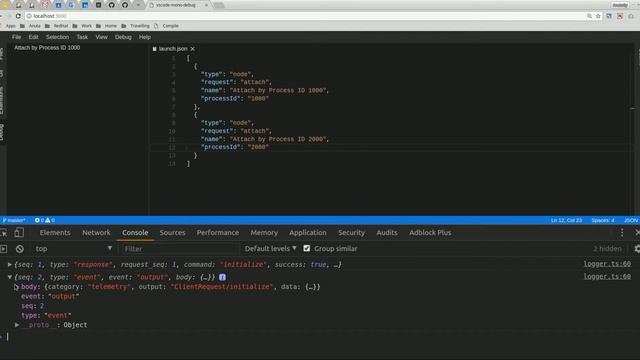Click the processId "2000" line in editor

pos(235,147)
